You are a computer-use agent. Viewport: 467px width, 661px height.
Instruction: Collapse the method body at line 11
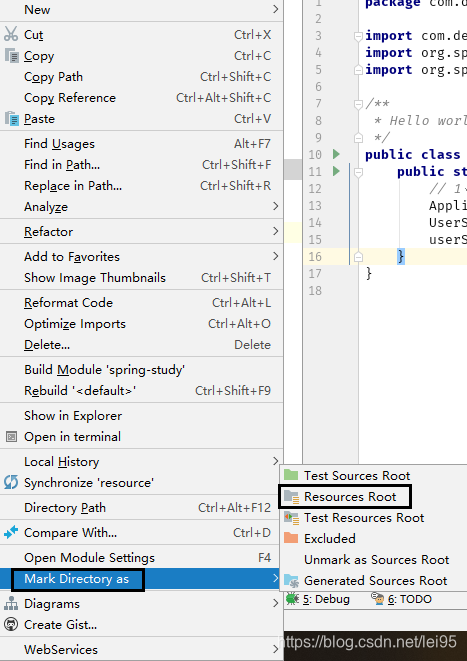358,172
